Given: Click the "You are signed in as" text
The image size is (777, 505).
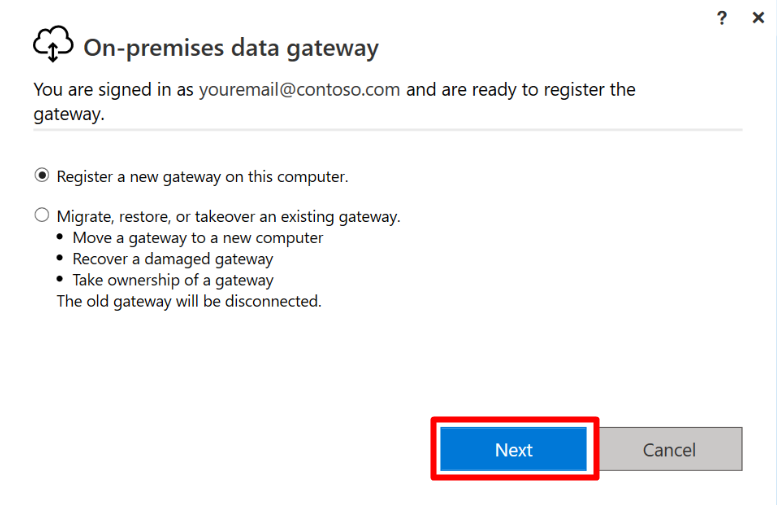Looking at the screenshot, I should 113,90.
